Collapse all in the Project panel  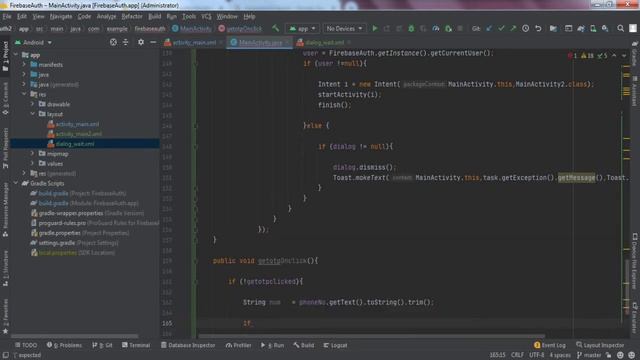126,42
